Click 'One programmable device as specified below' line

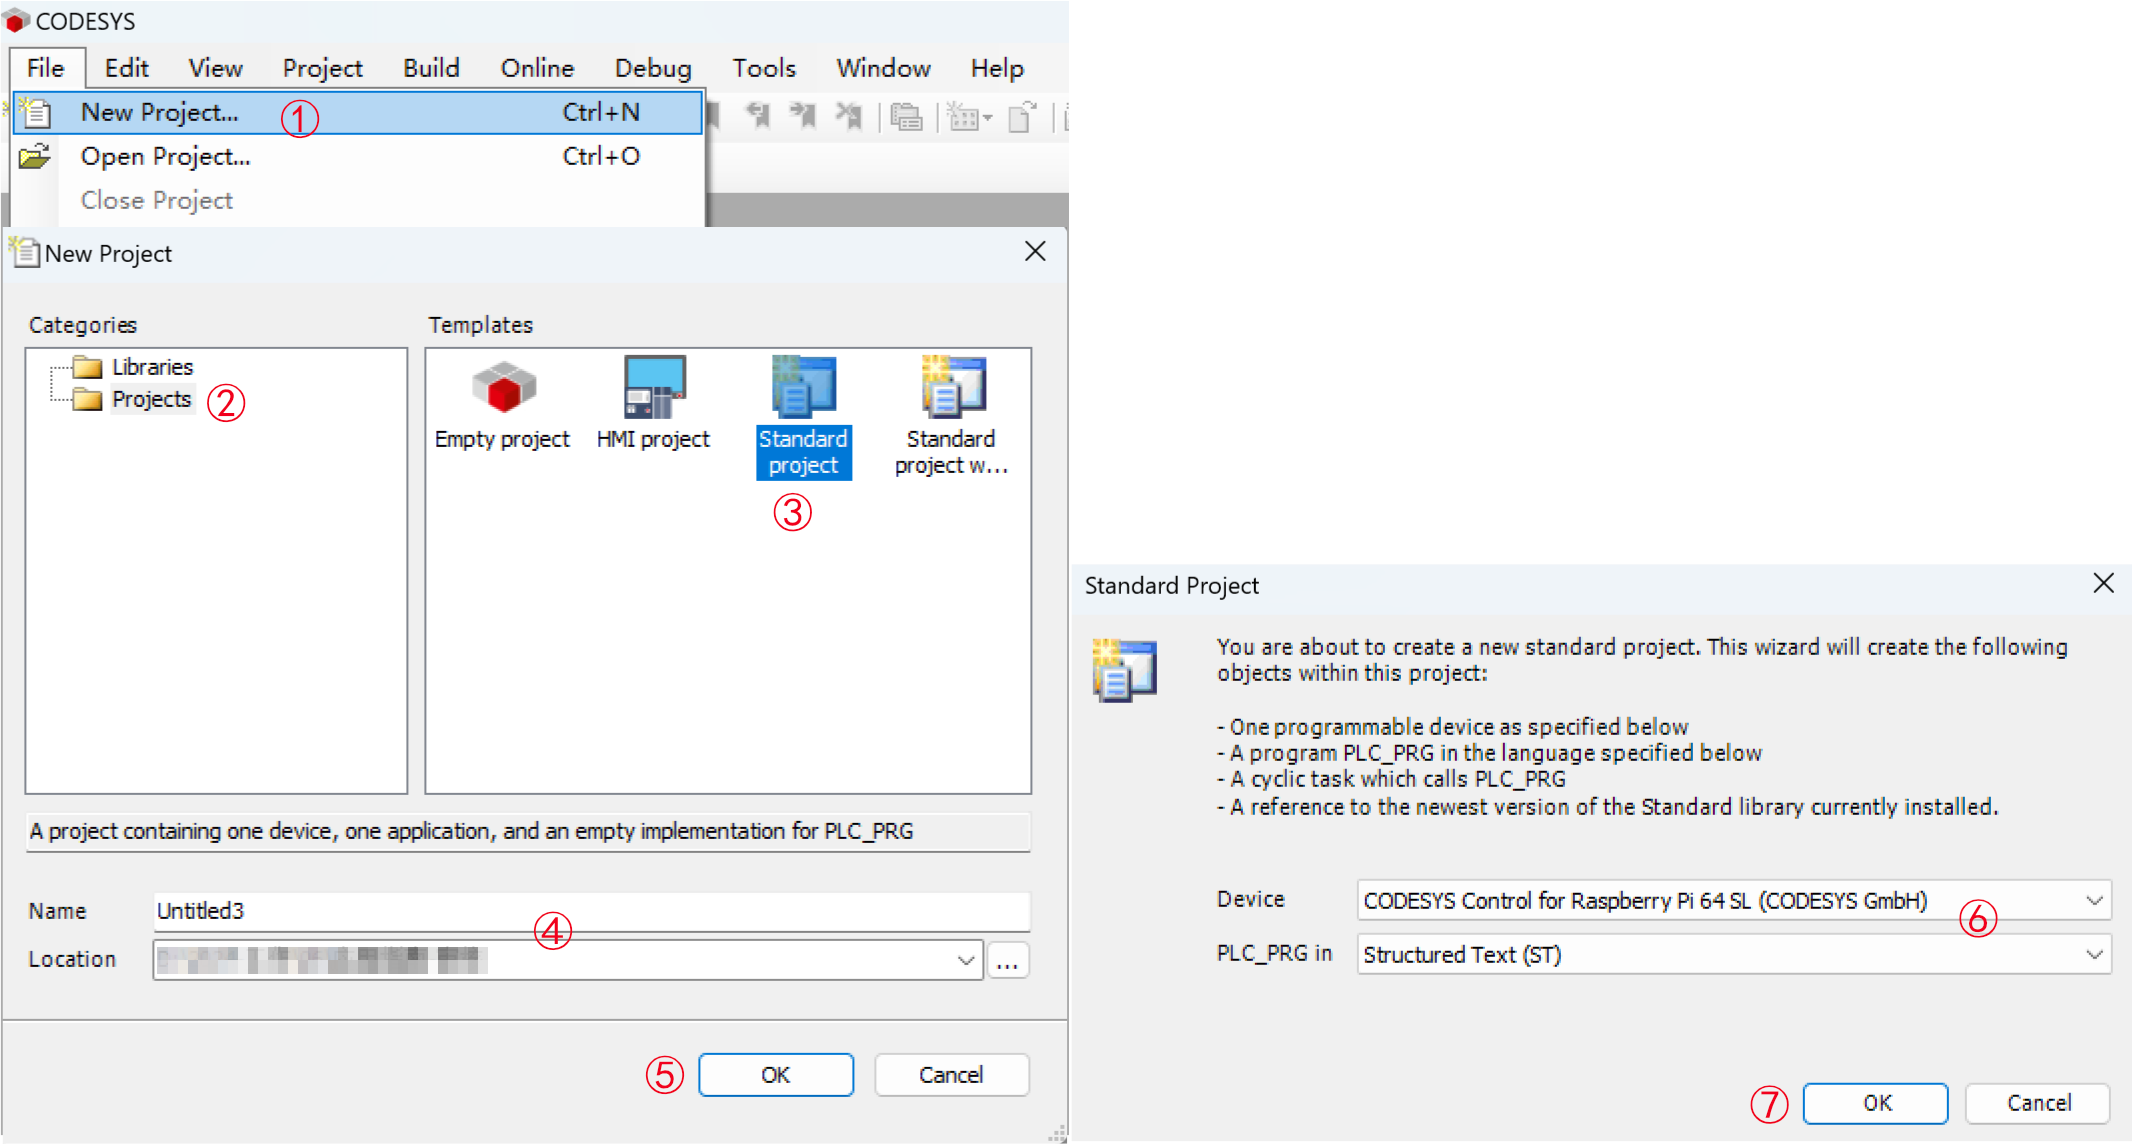tap(1452, 727)
